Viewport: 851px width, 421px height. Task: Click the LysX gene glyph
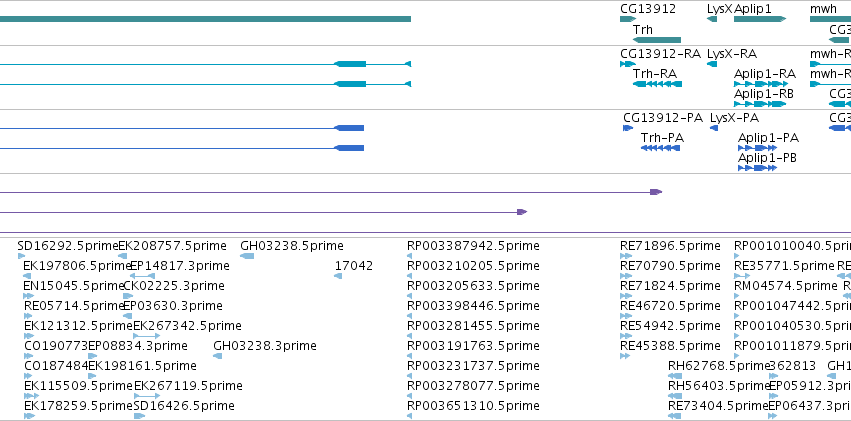point(712,19)
